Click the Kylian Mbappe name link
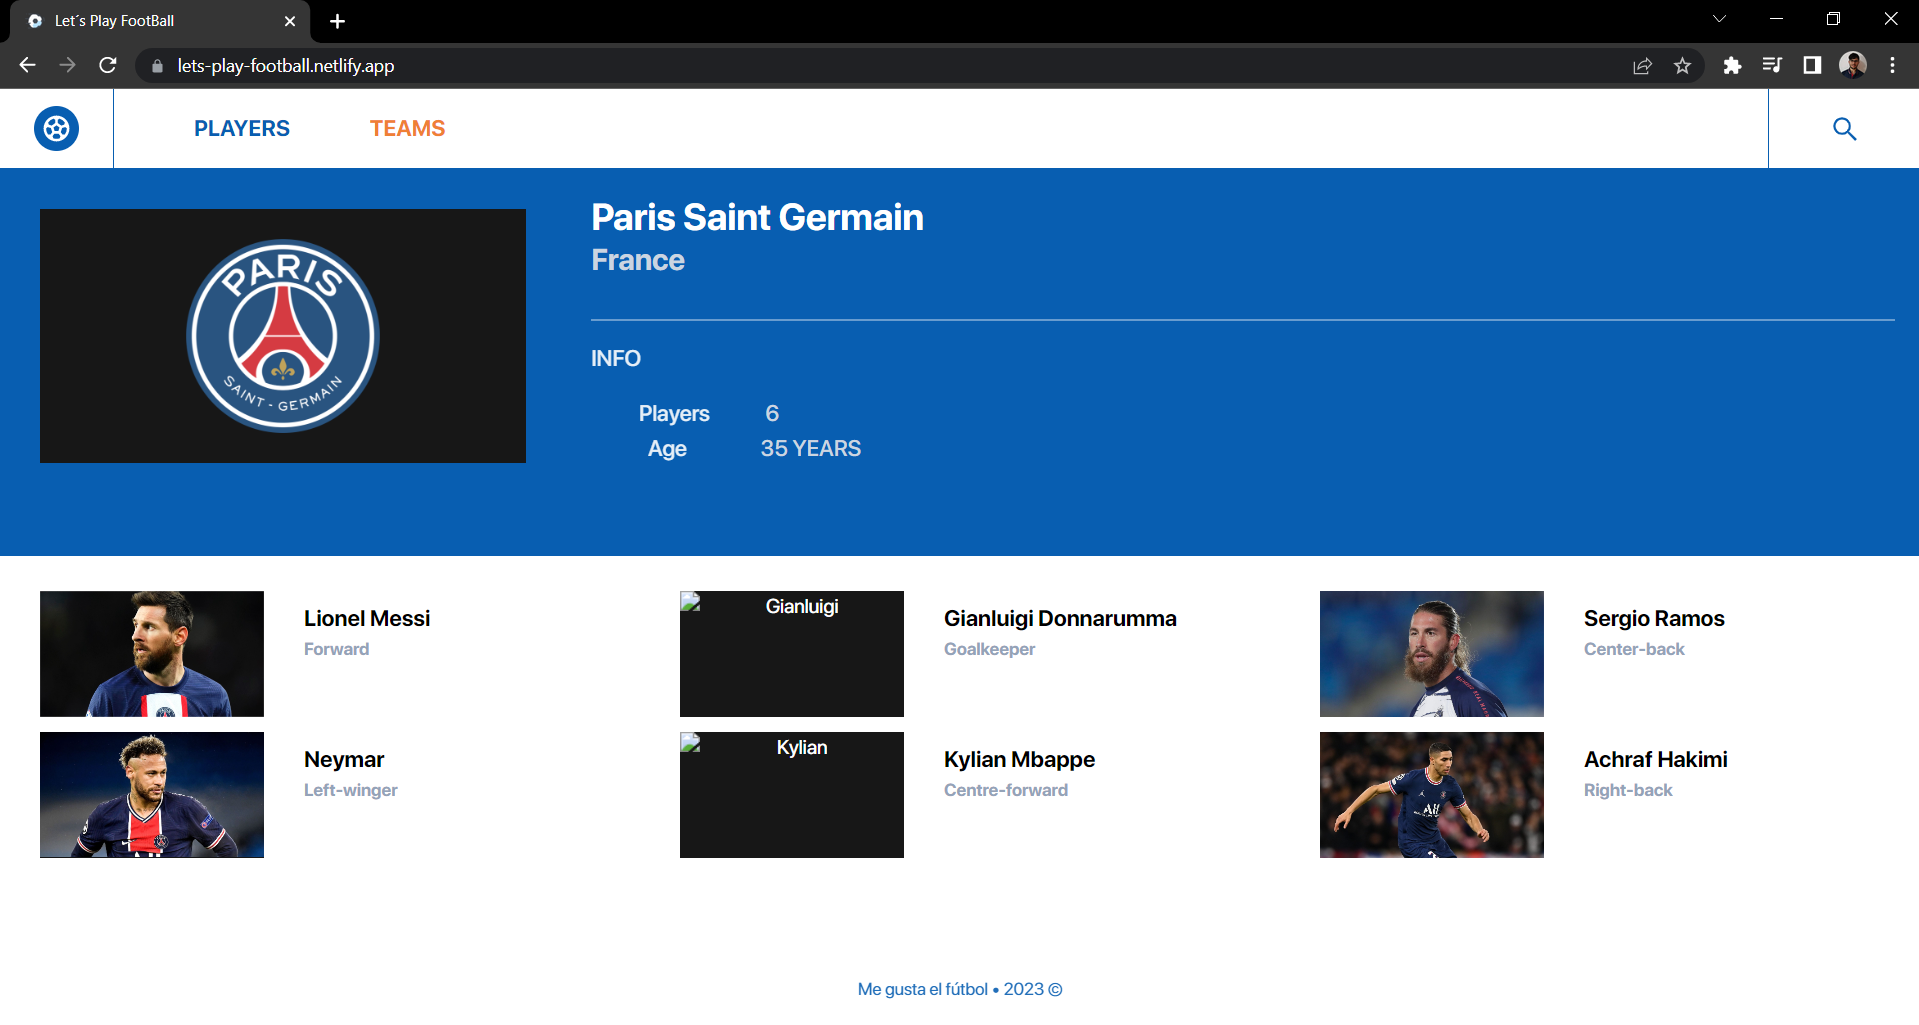Image resolution: width=1919 pixels, height=1025 pixels. point(1019,760)
